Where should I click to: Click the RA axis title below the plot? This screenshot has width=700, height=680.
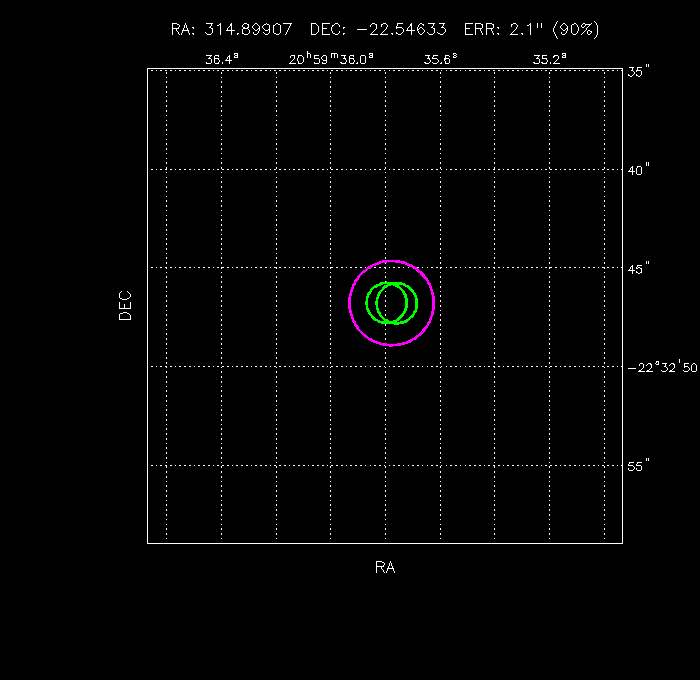pyautogui.click(x=385, y=568)
